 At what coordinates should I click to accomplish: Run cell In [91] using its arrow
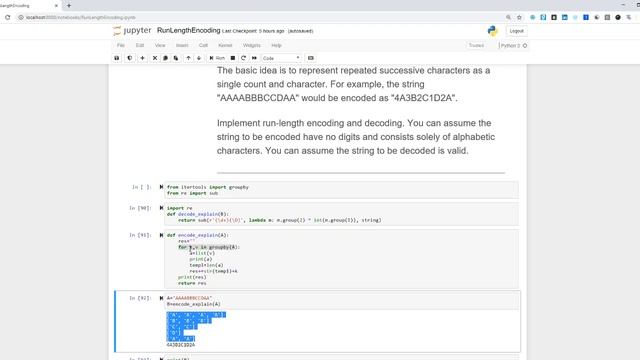coord(161,235)
